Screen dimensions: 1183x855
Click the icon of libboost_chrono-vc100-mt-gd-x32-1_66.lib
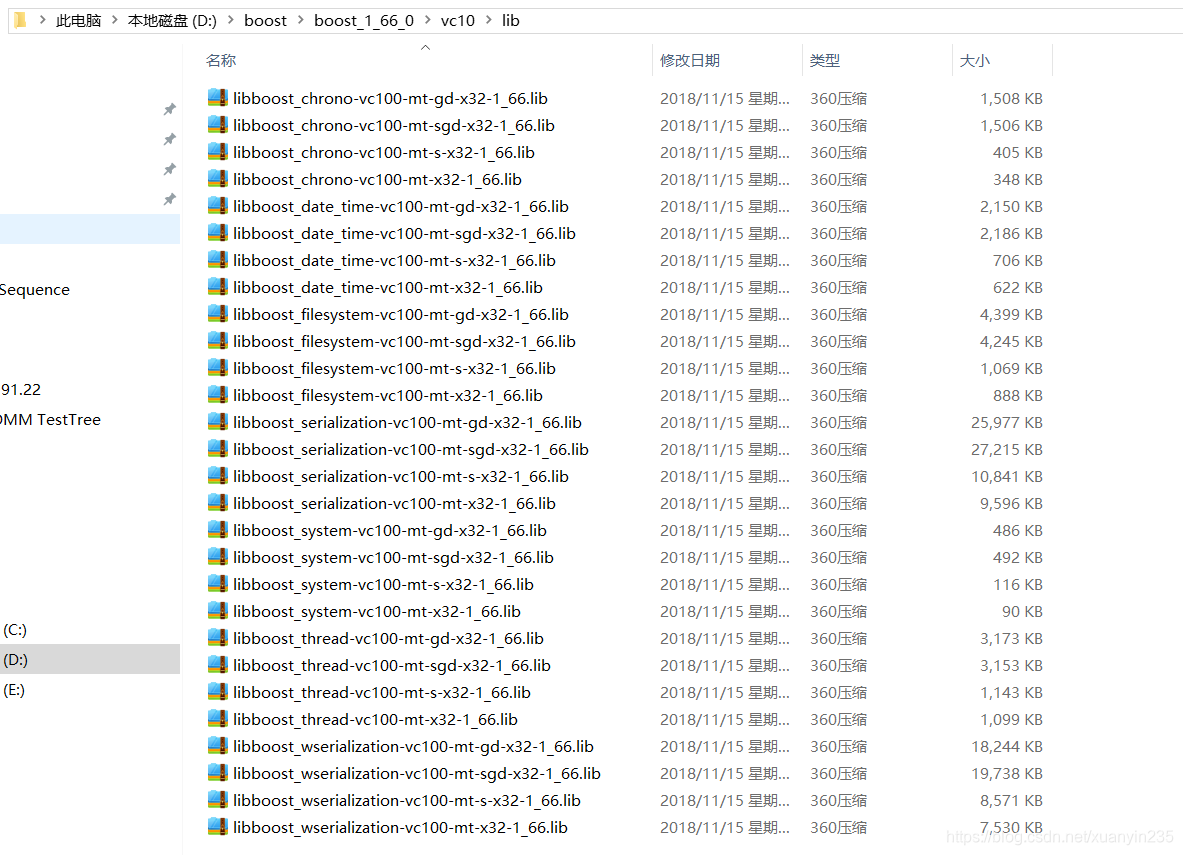(217, 97)
